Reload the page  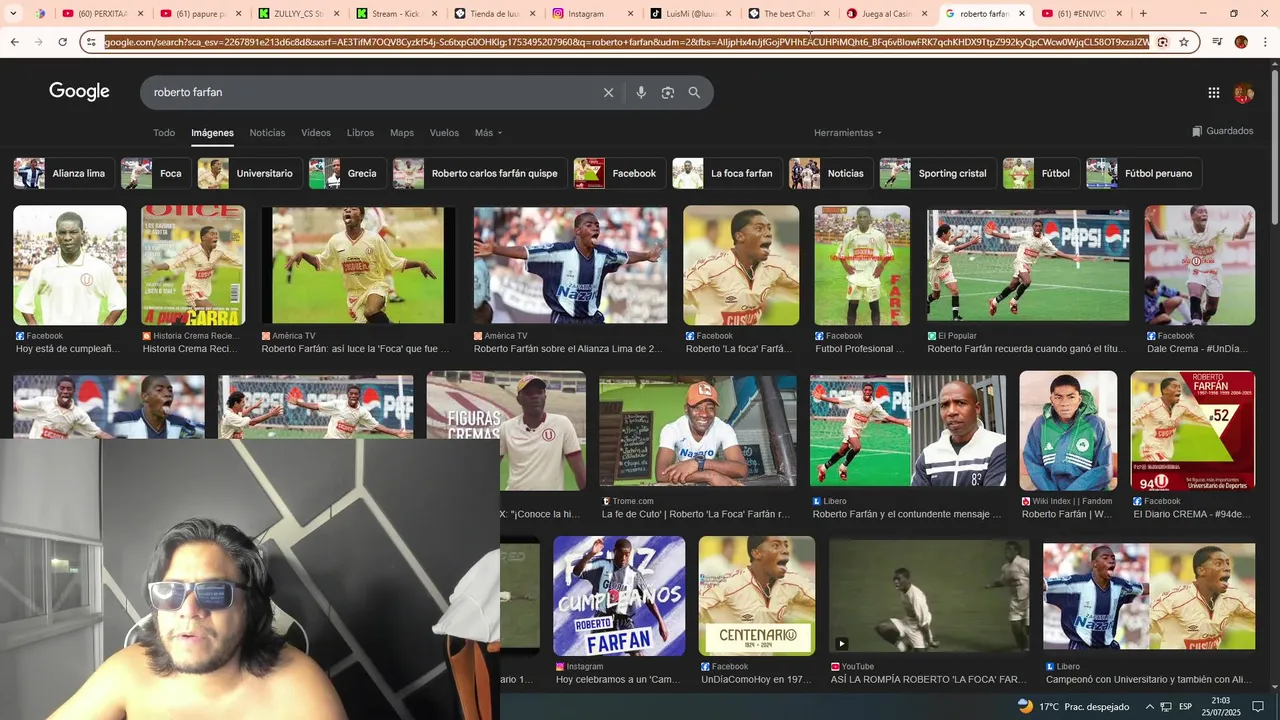pyautogui.click(x=62, y=42)
